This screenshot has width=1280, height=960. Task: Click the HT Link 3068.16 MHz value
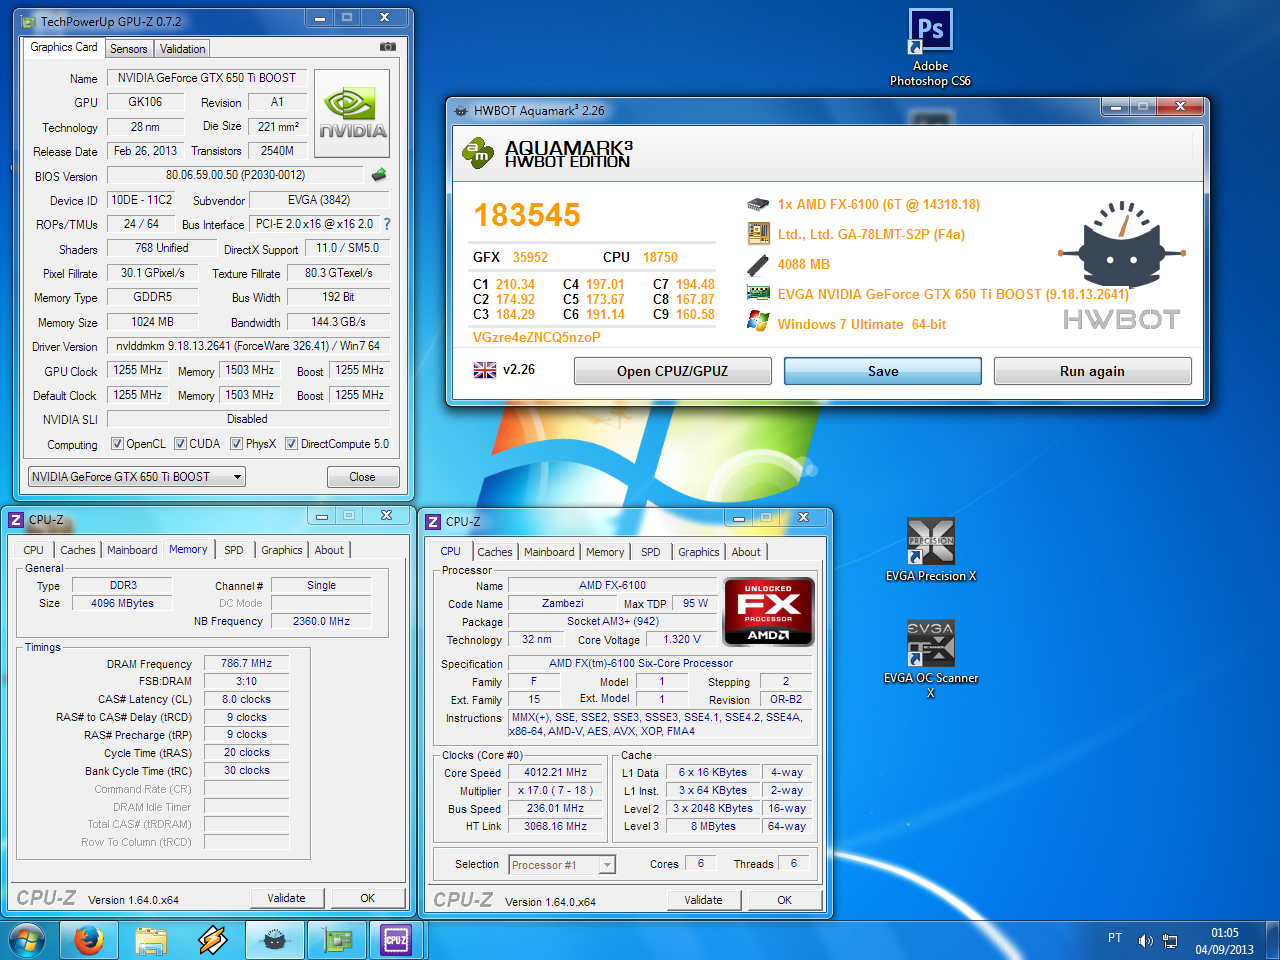[x=555, y=827]
